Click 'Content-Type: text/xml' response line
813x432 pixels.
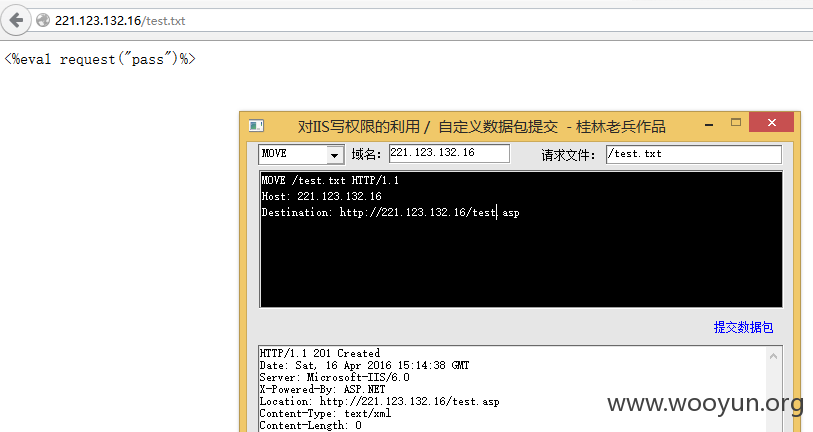[x=325, y=413]
